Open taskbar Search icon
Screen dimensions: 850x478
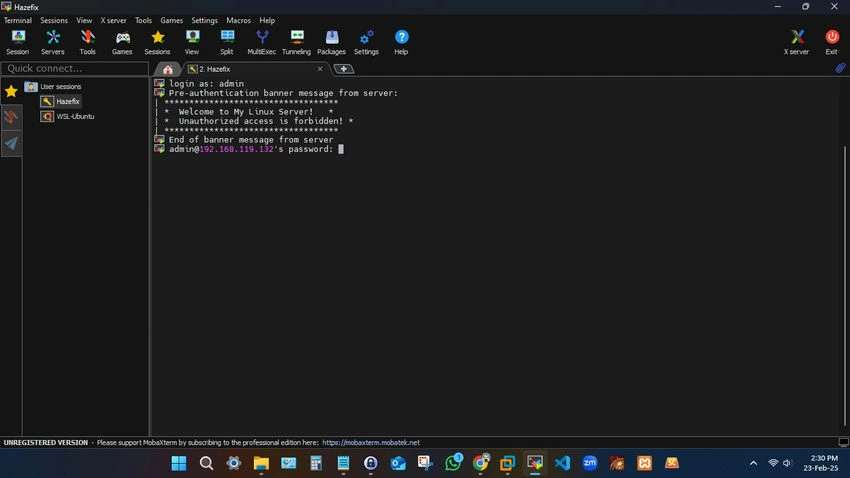207,463
